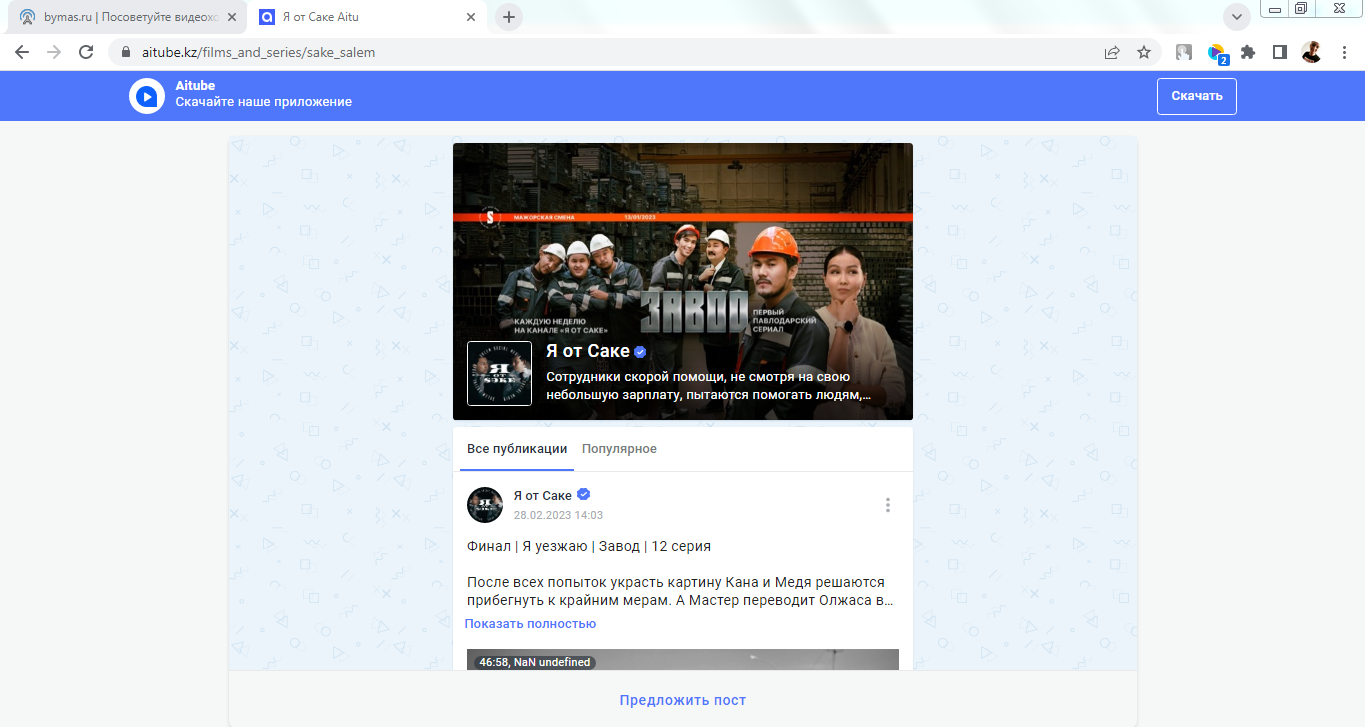The width and height of the screenshot is (1365, 727).
Task: Click the Я от Саке channel avatar in header
Action: [499, 373]
